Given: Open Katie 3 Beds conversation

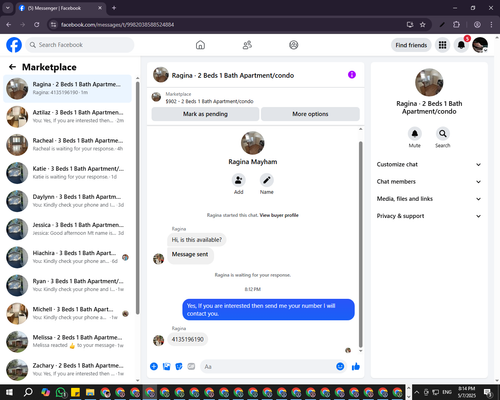Looking at the screenshot, I should pos(67,173).
